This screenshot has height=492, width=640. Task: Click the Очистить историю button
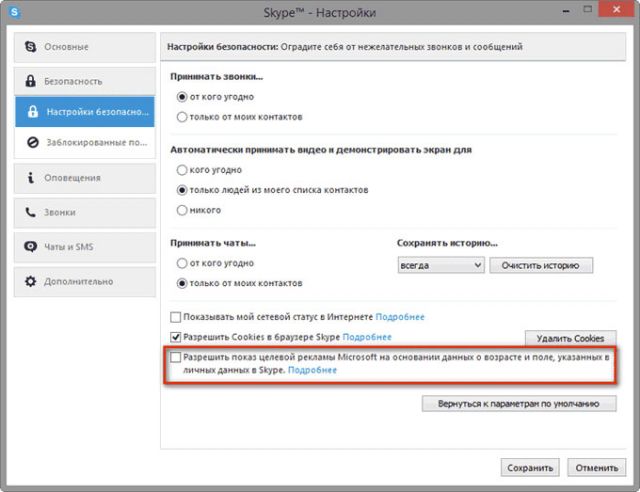[546, 265]
